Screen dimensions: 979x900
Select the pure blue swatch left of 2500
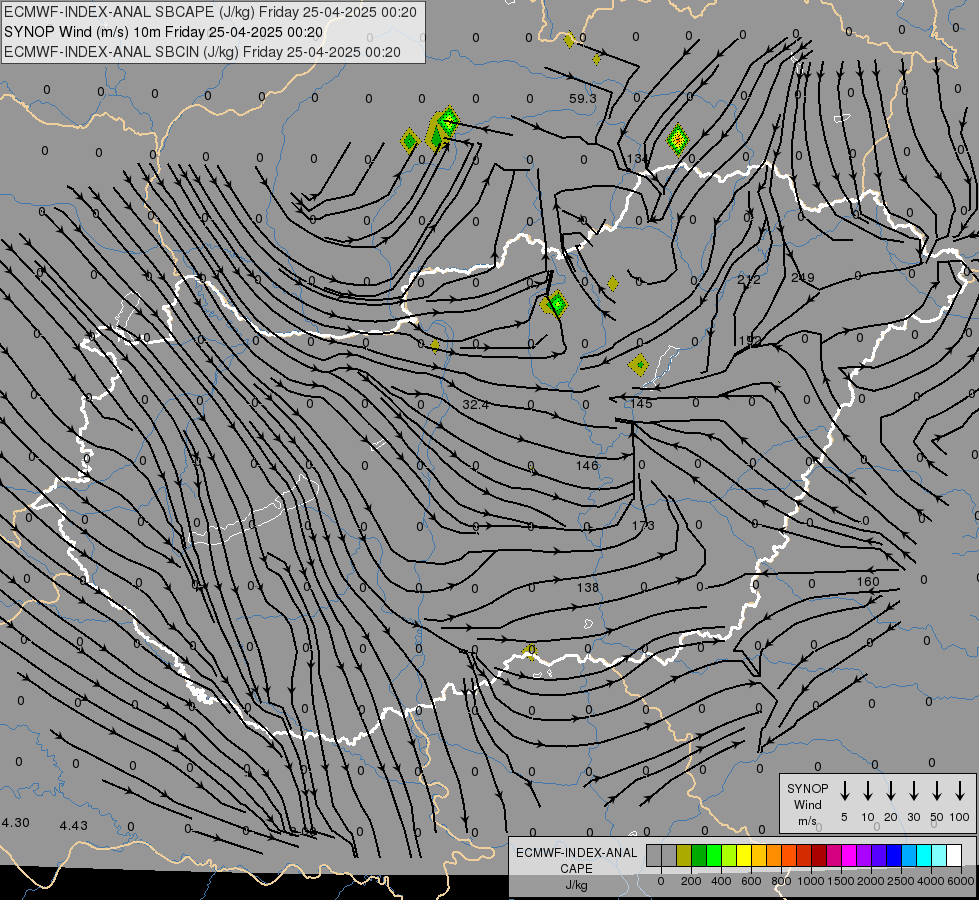(x=894, y=855)
